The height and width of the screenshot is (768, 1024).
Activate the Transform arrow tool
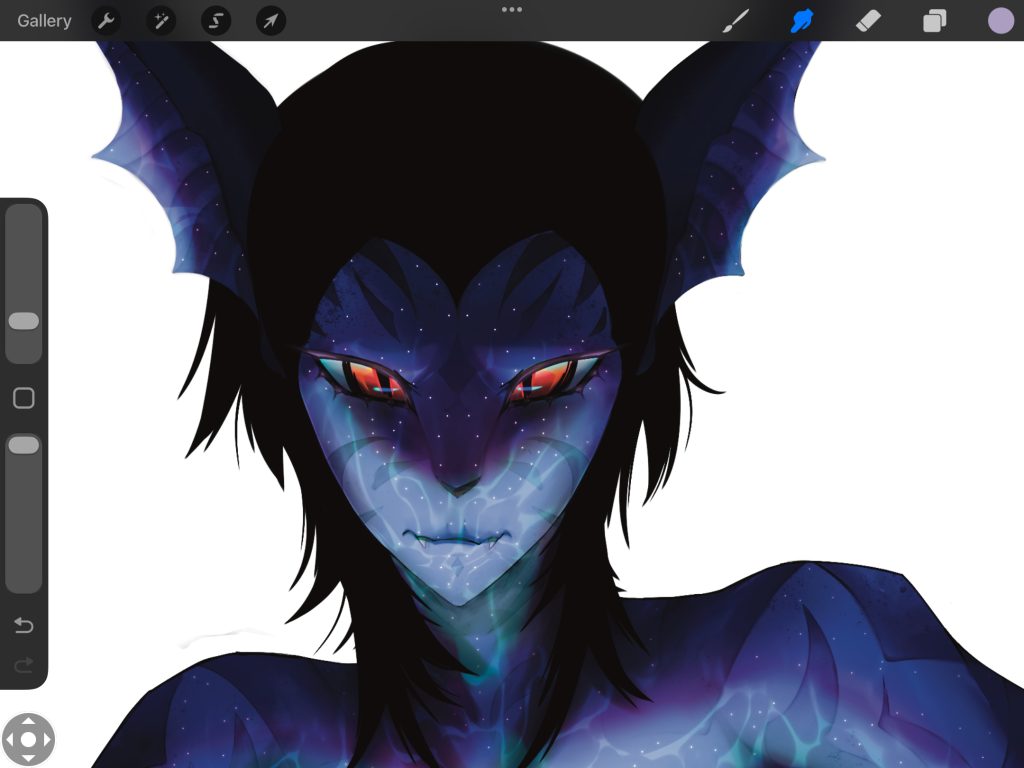pyautogui.click(x=271, y=21)
